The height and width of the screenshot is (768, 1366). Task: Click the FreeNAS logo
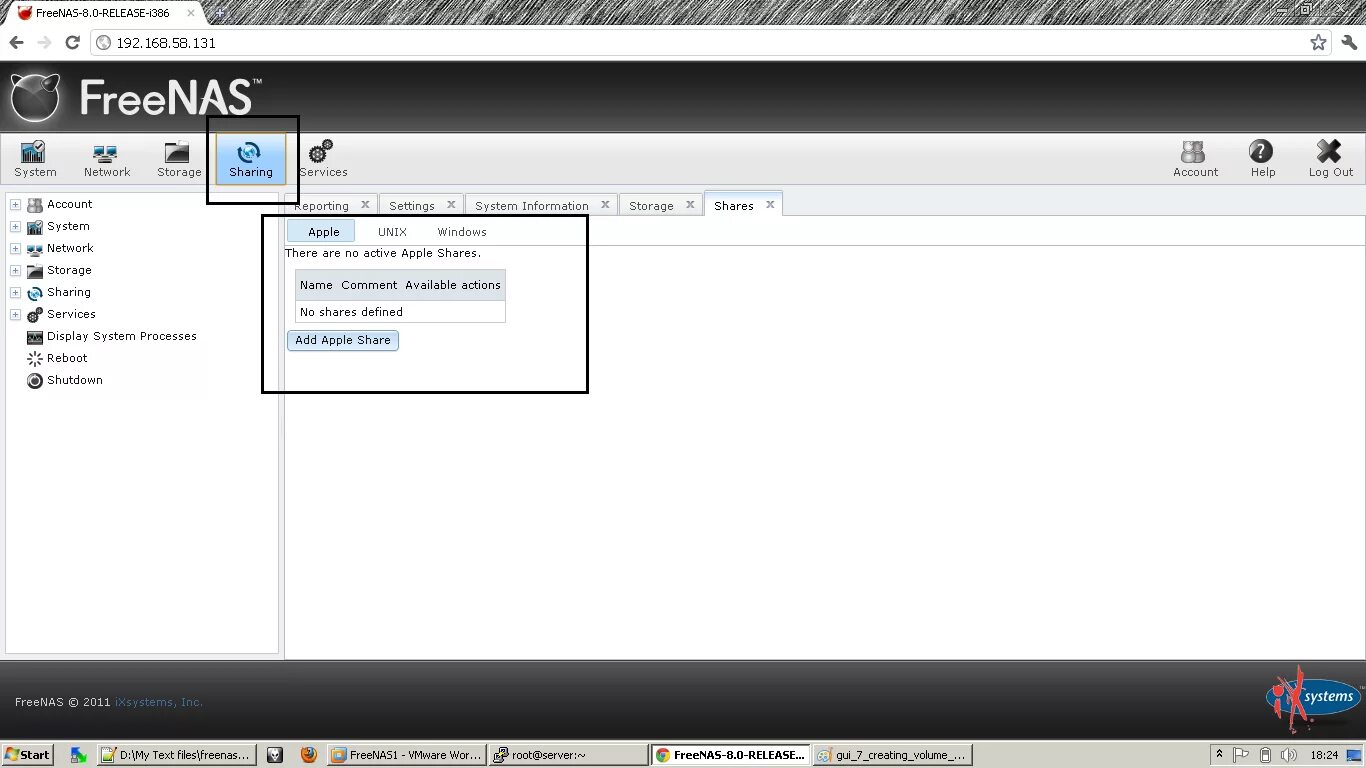click(x=135, y=97)
